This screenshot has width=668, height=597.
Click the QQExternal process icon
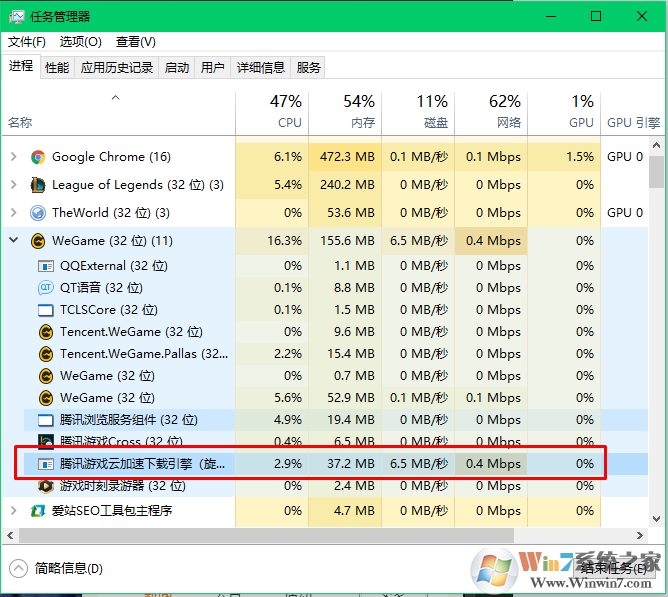[x=46, y=266]
